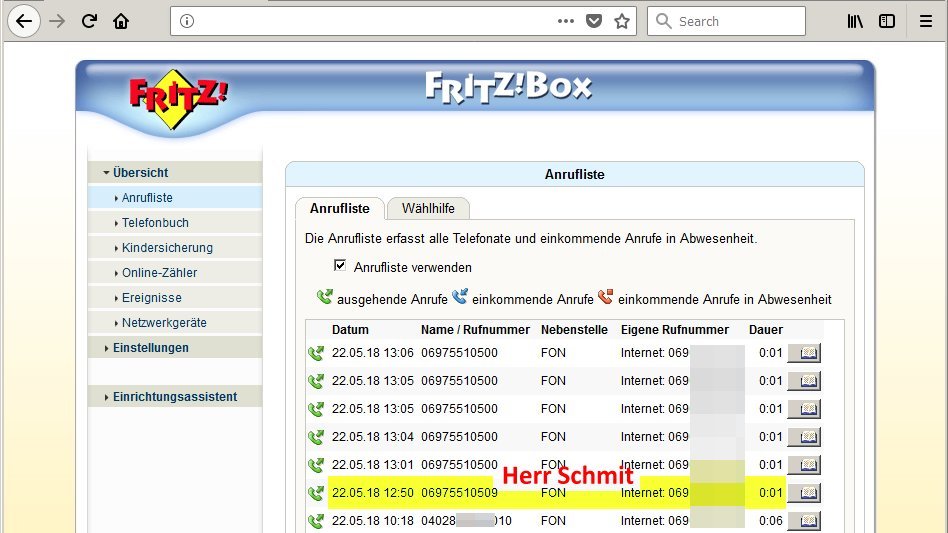Click the Nebenstelle column header

pyautogui.click(x=574, y=330)
